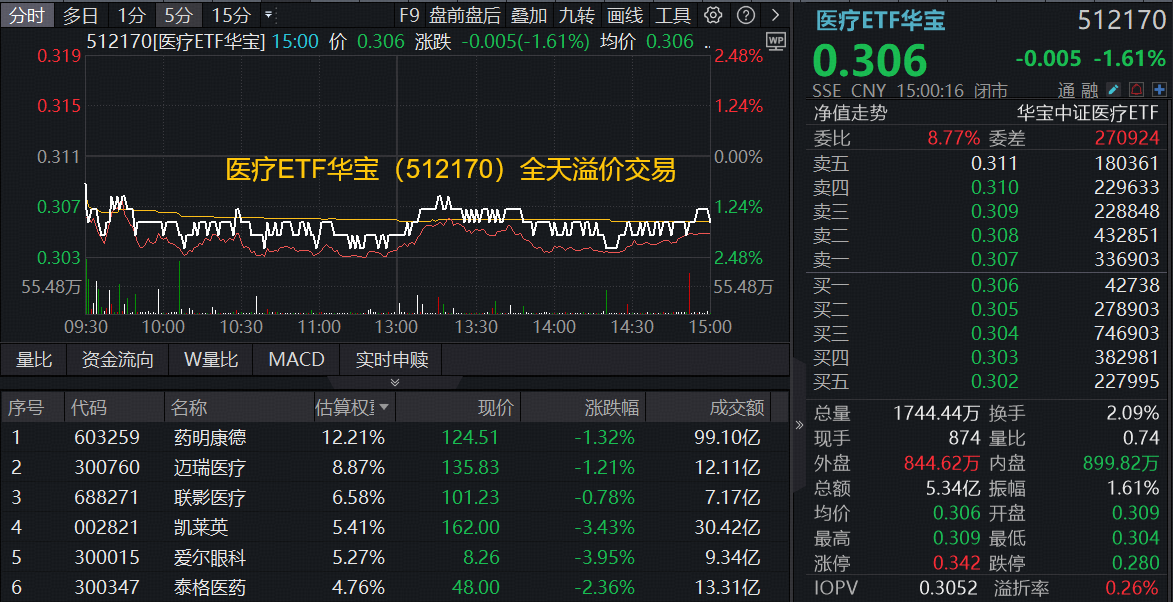Click the 溢折率 value 0.26%

point(1133,588)
